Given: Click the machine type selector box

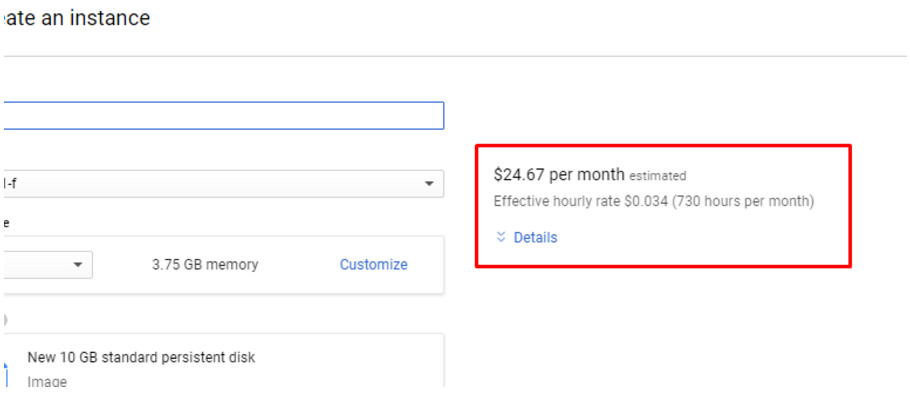Looking at the screenshot, I should click(x=45, y=265).
